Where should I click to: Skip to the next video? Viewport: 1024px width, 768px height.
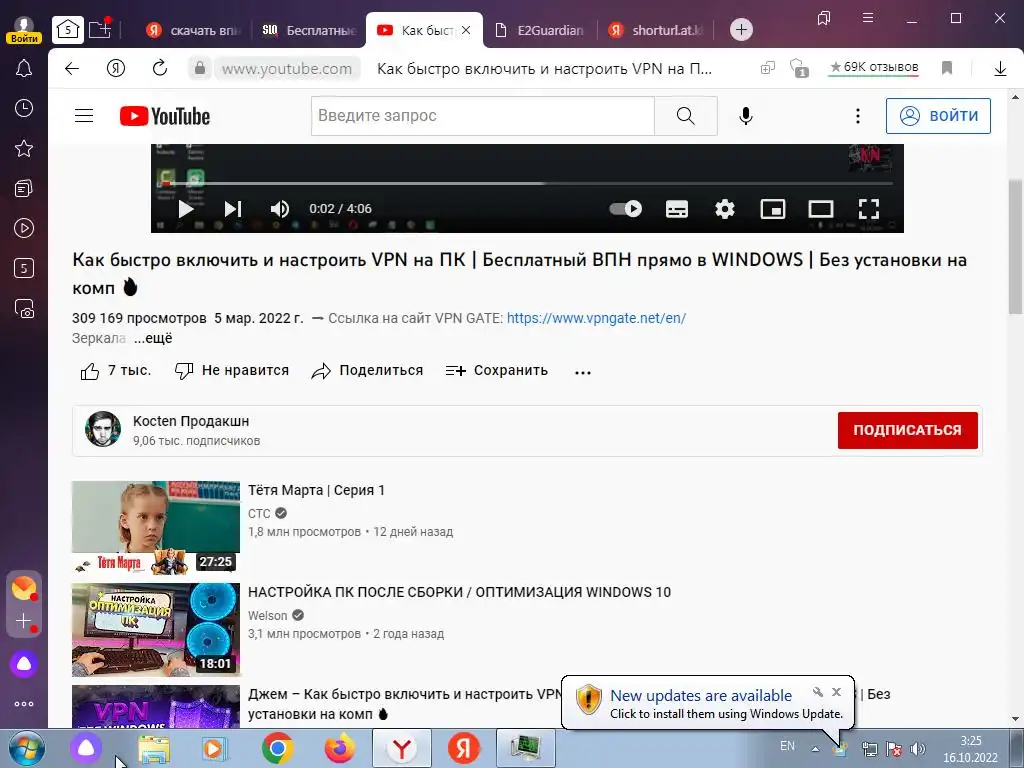pos(233,209)
